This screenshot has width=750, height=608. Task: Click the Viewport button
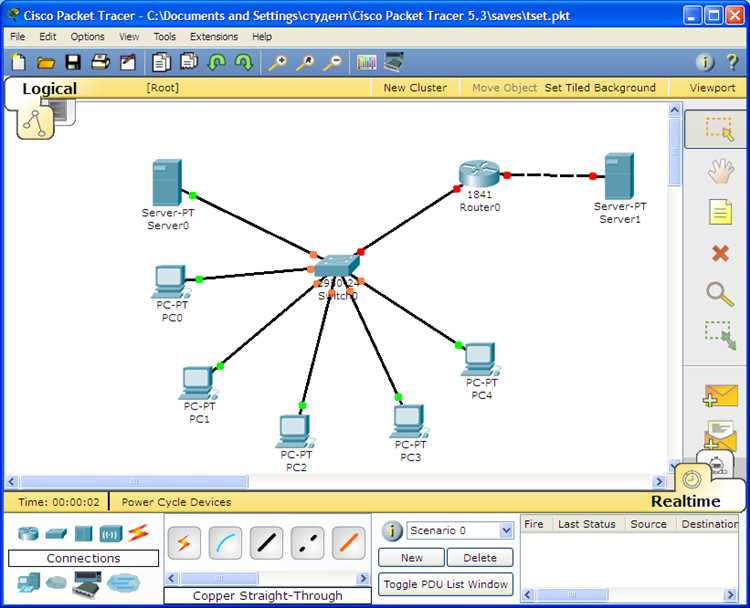(x=712, y=88)
